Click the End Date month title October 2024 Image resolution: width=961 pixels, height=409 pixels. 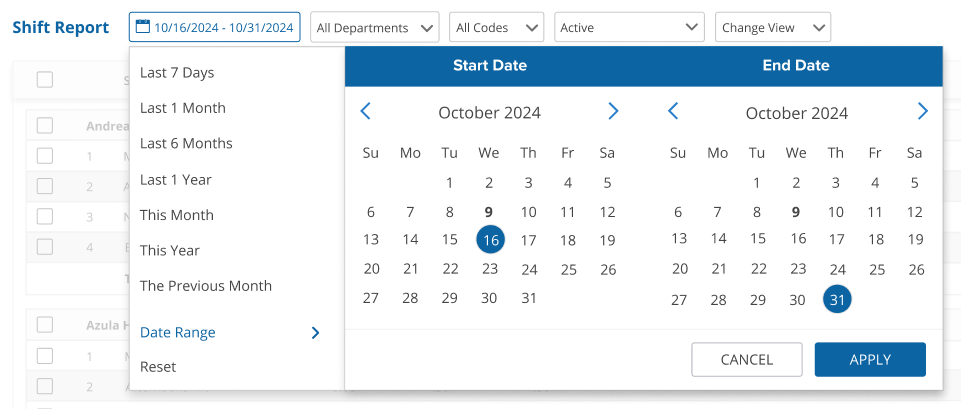pyautogui.click(x=797, y=113)
